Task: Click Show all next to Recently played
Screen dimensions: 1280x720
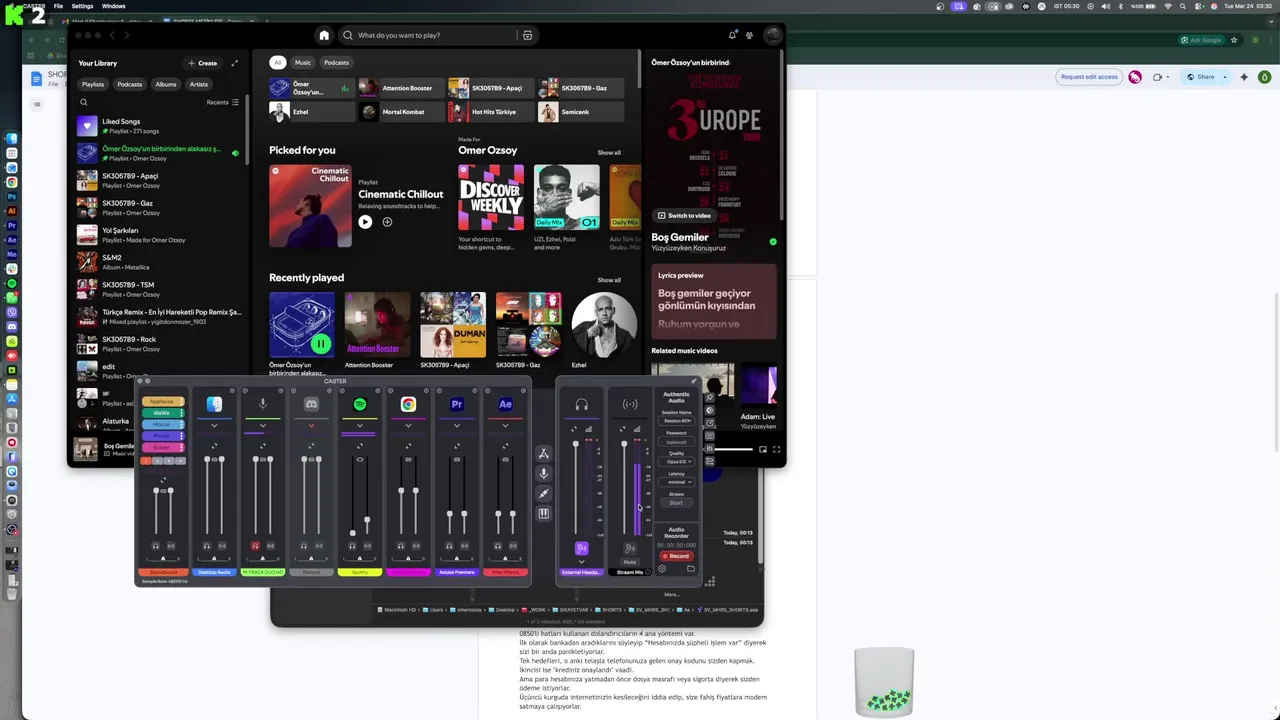Action: click(x=609, y=280)
